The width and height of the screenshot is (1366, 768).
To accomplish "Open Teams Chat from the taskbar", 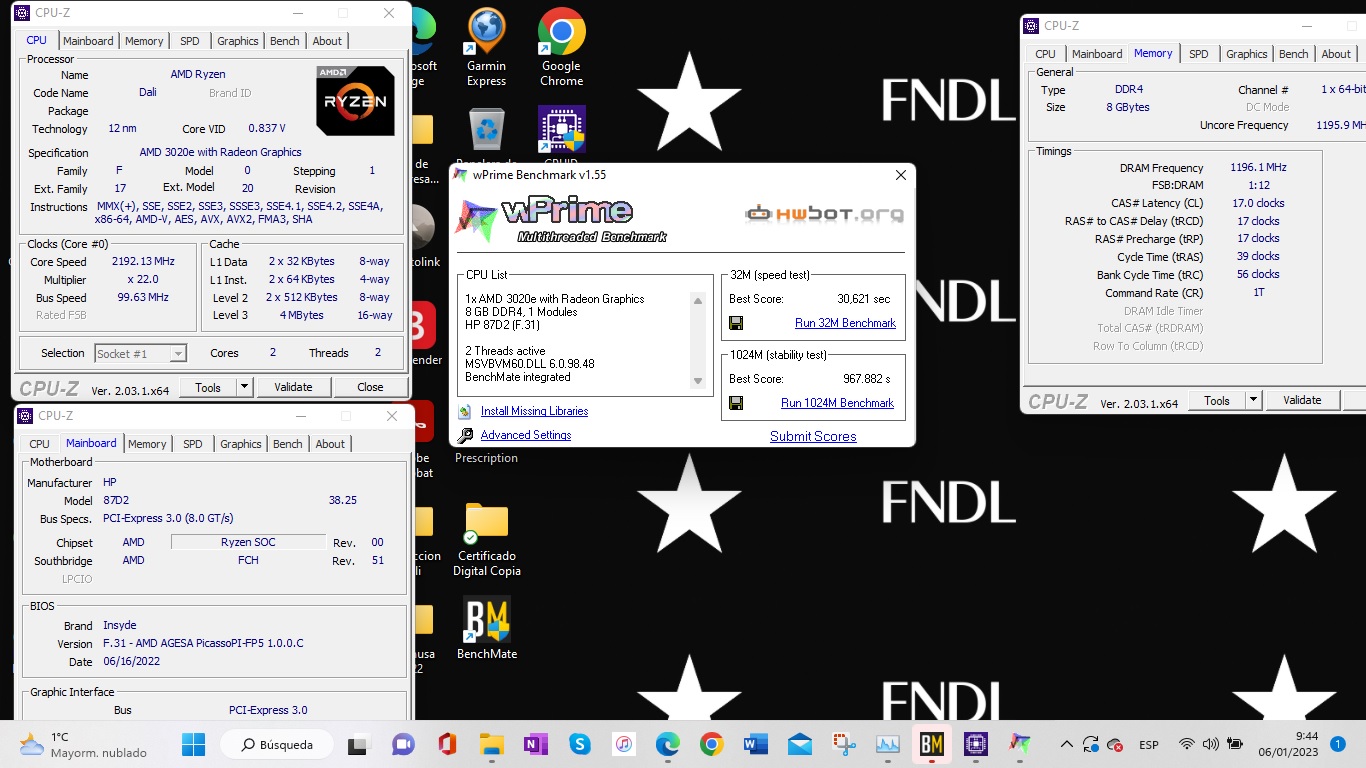I will 403,744.
